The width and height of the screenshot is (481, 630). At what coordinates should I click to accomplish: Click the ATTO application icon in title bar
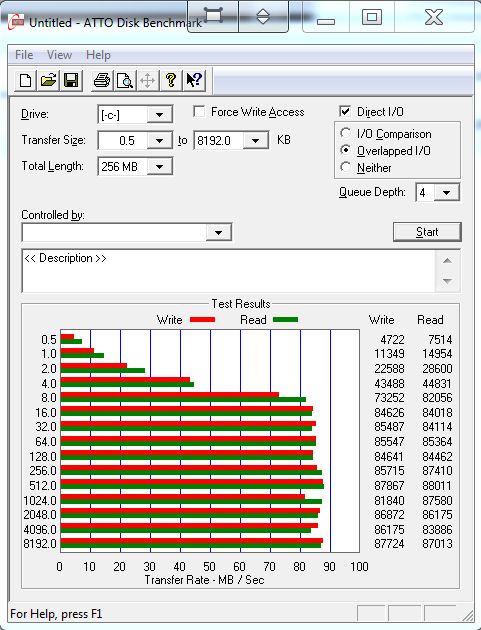pyautogui.click(x=16, y=22)
